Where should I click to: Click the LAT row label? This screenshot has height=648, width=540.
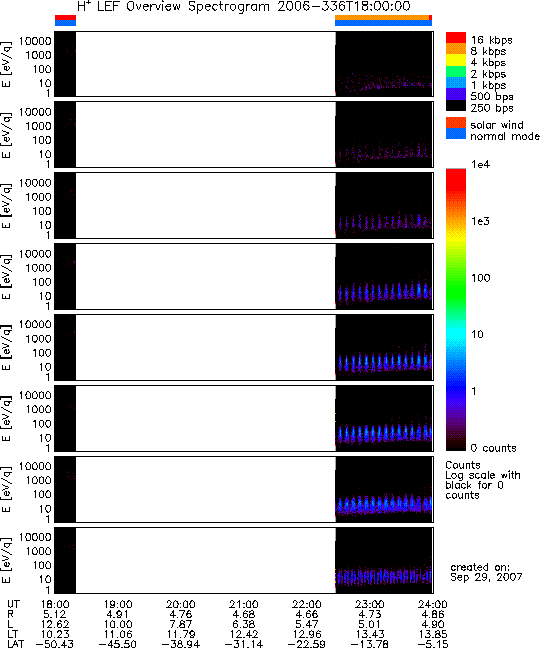16,644
